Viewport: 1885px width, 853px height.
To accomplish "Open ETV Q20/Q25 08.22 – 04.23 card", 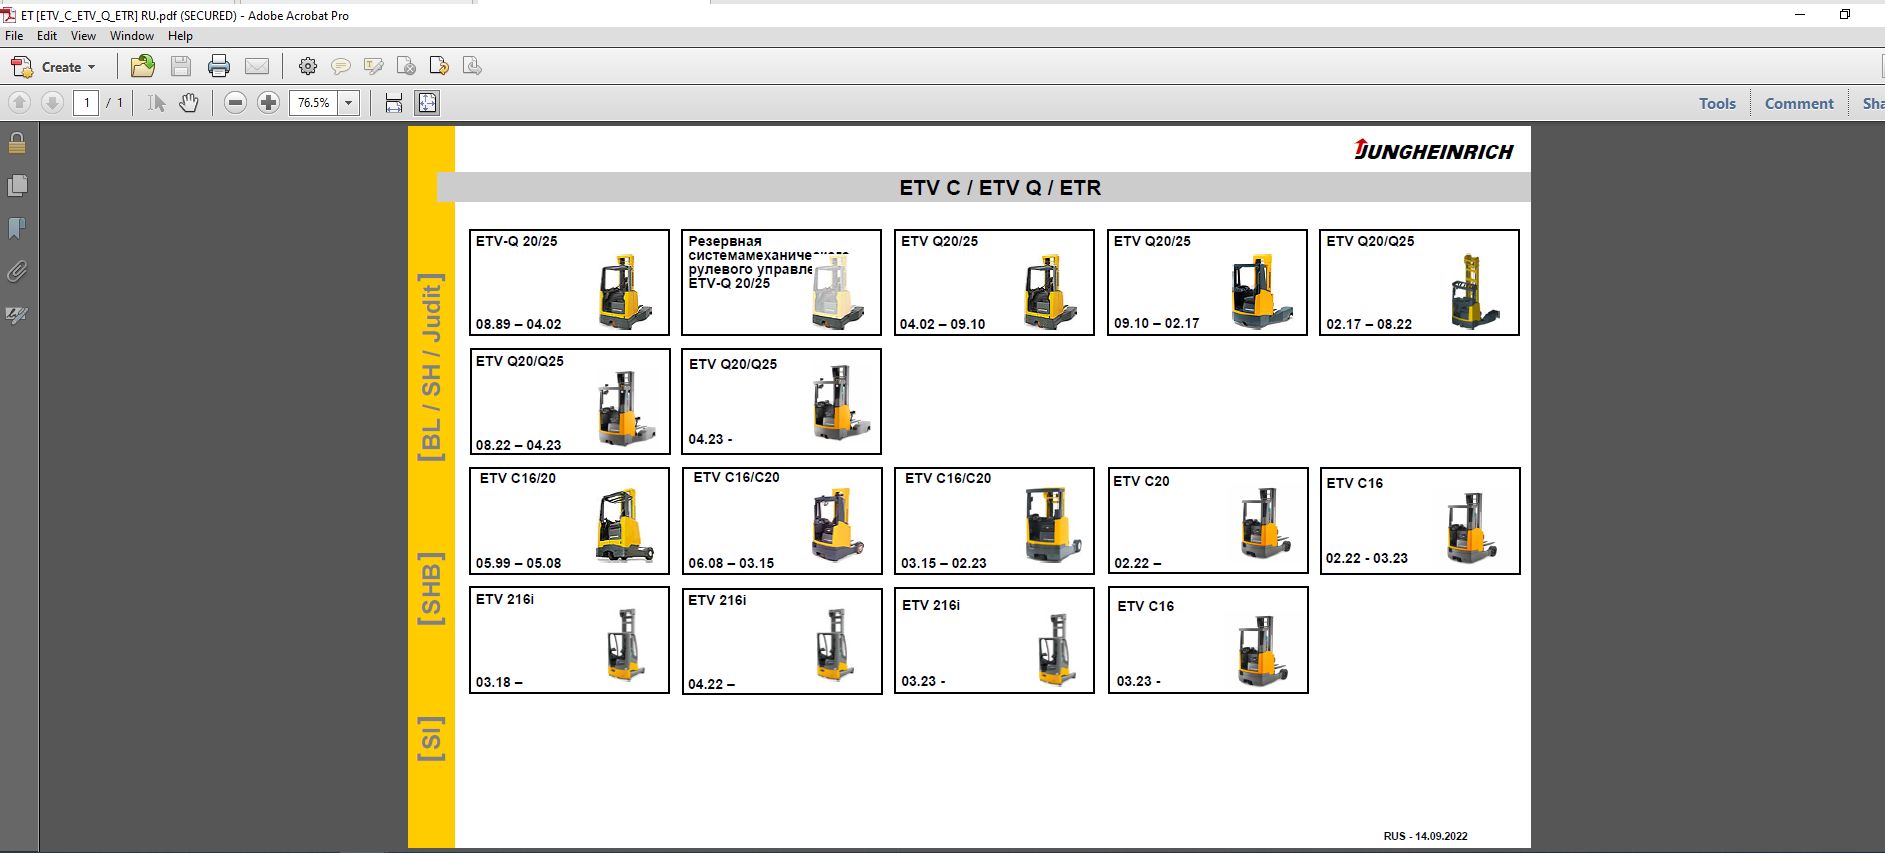I will click(x=570, y=402).
